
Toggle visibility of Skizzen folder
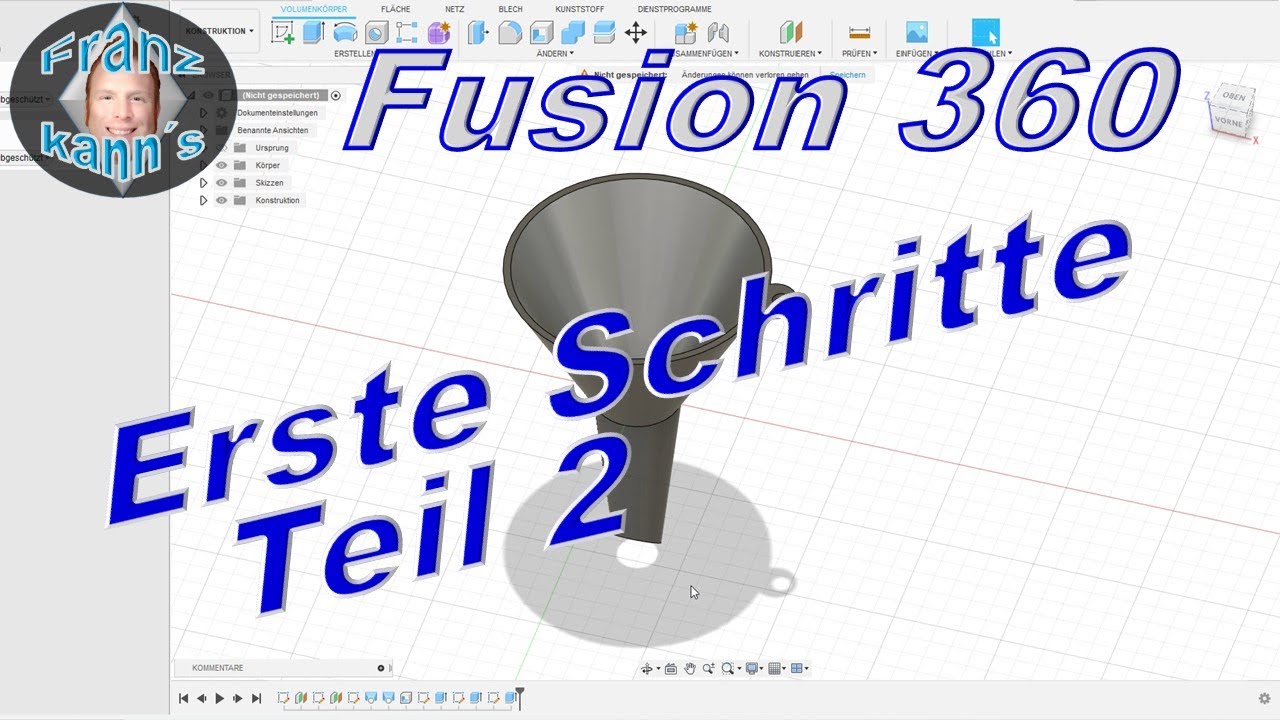[x=222, y=183]
